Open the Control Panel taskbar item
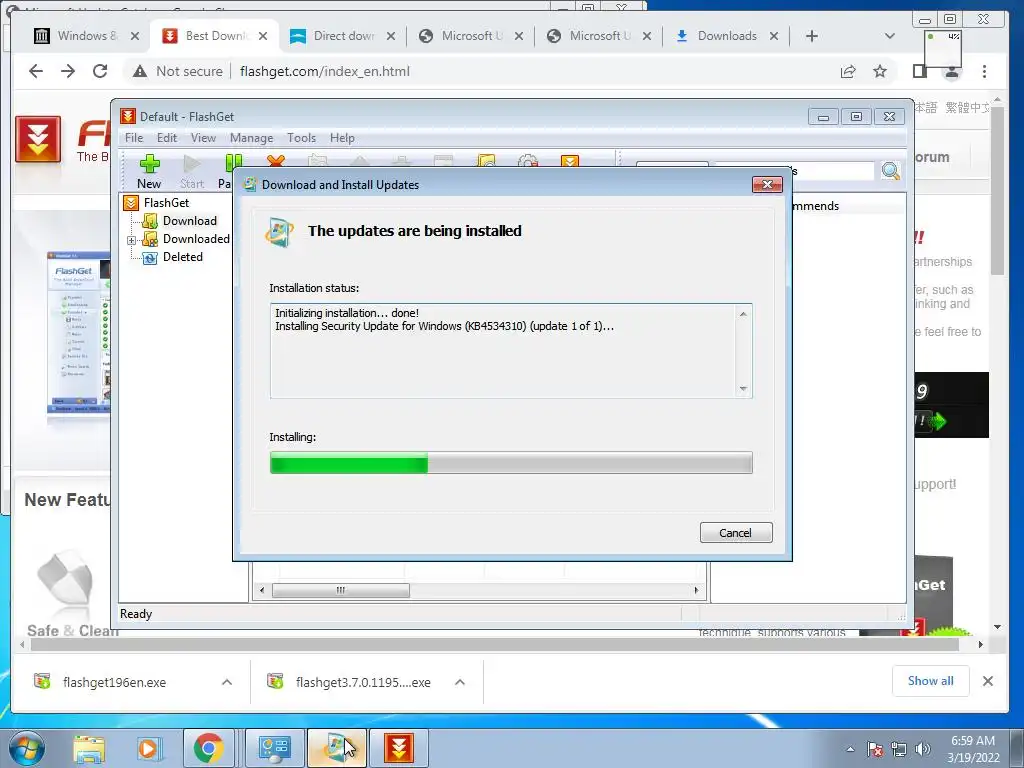 274,748
